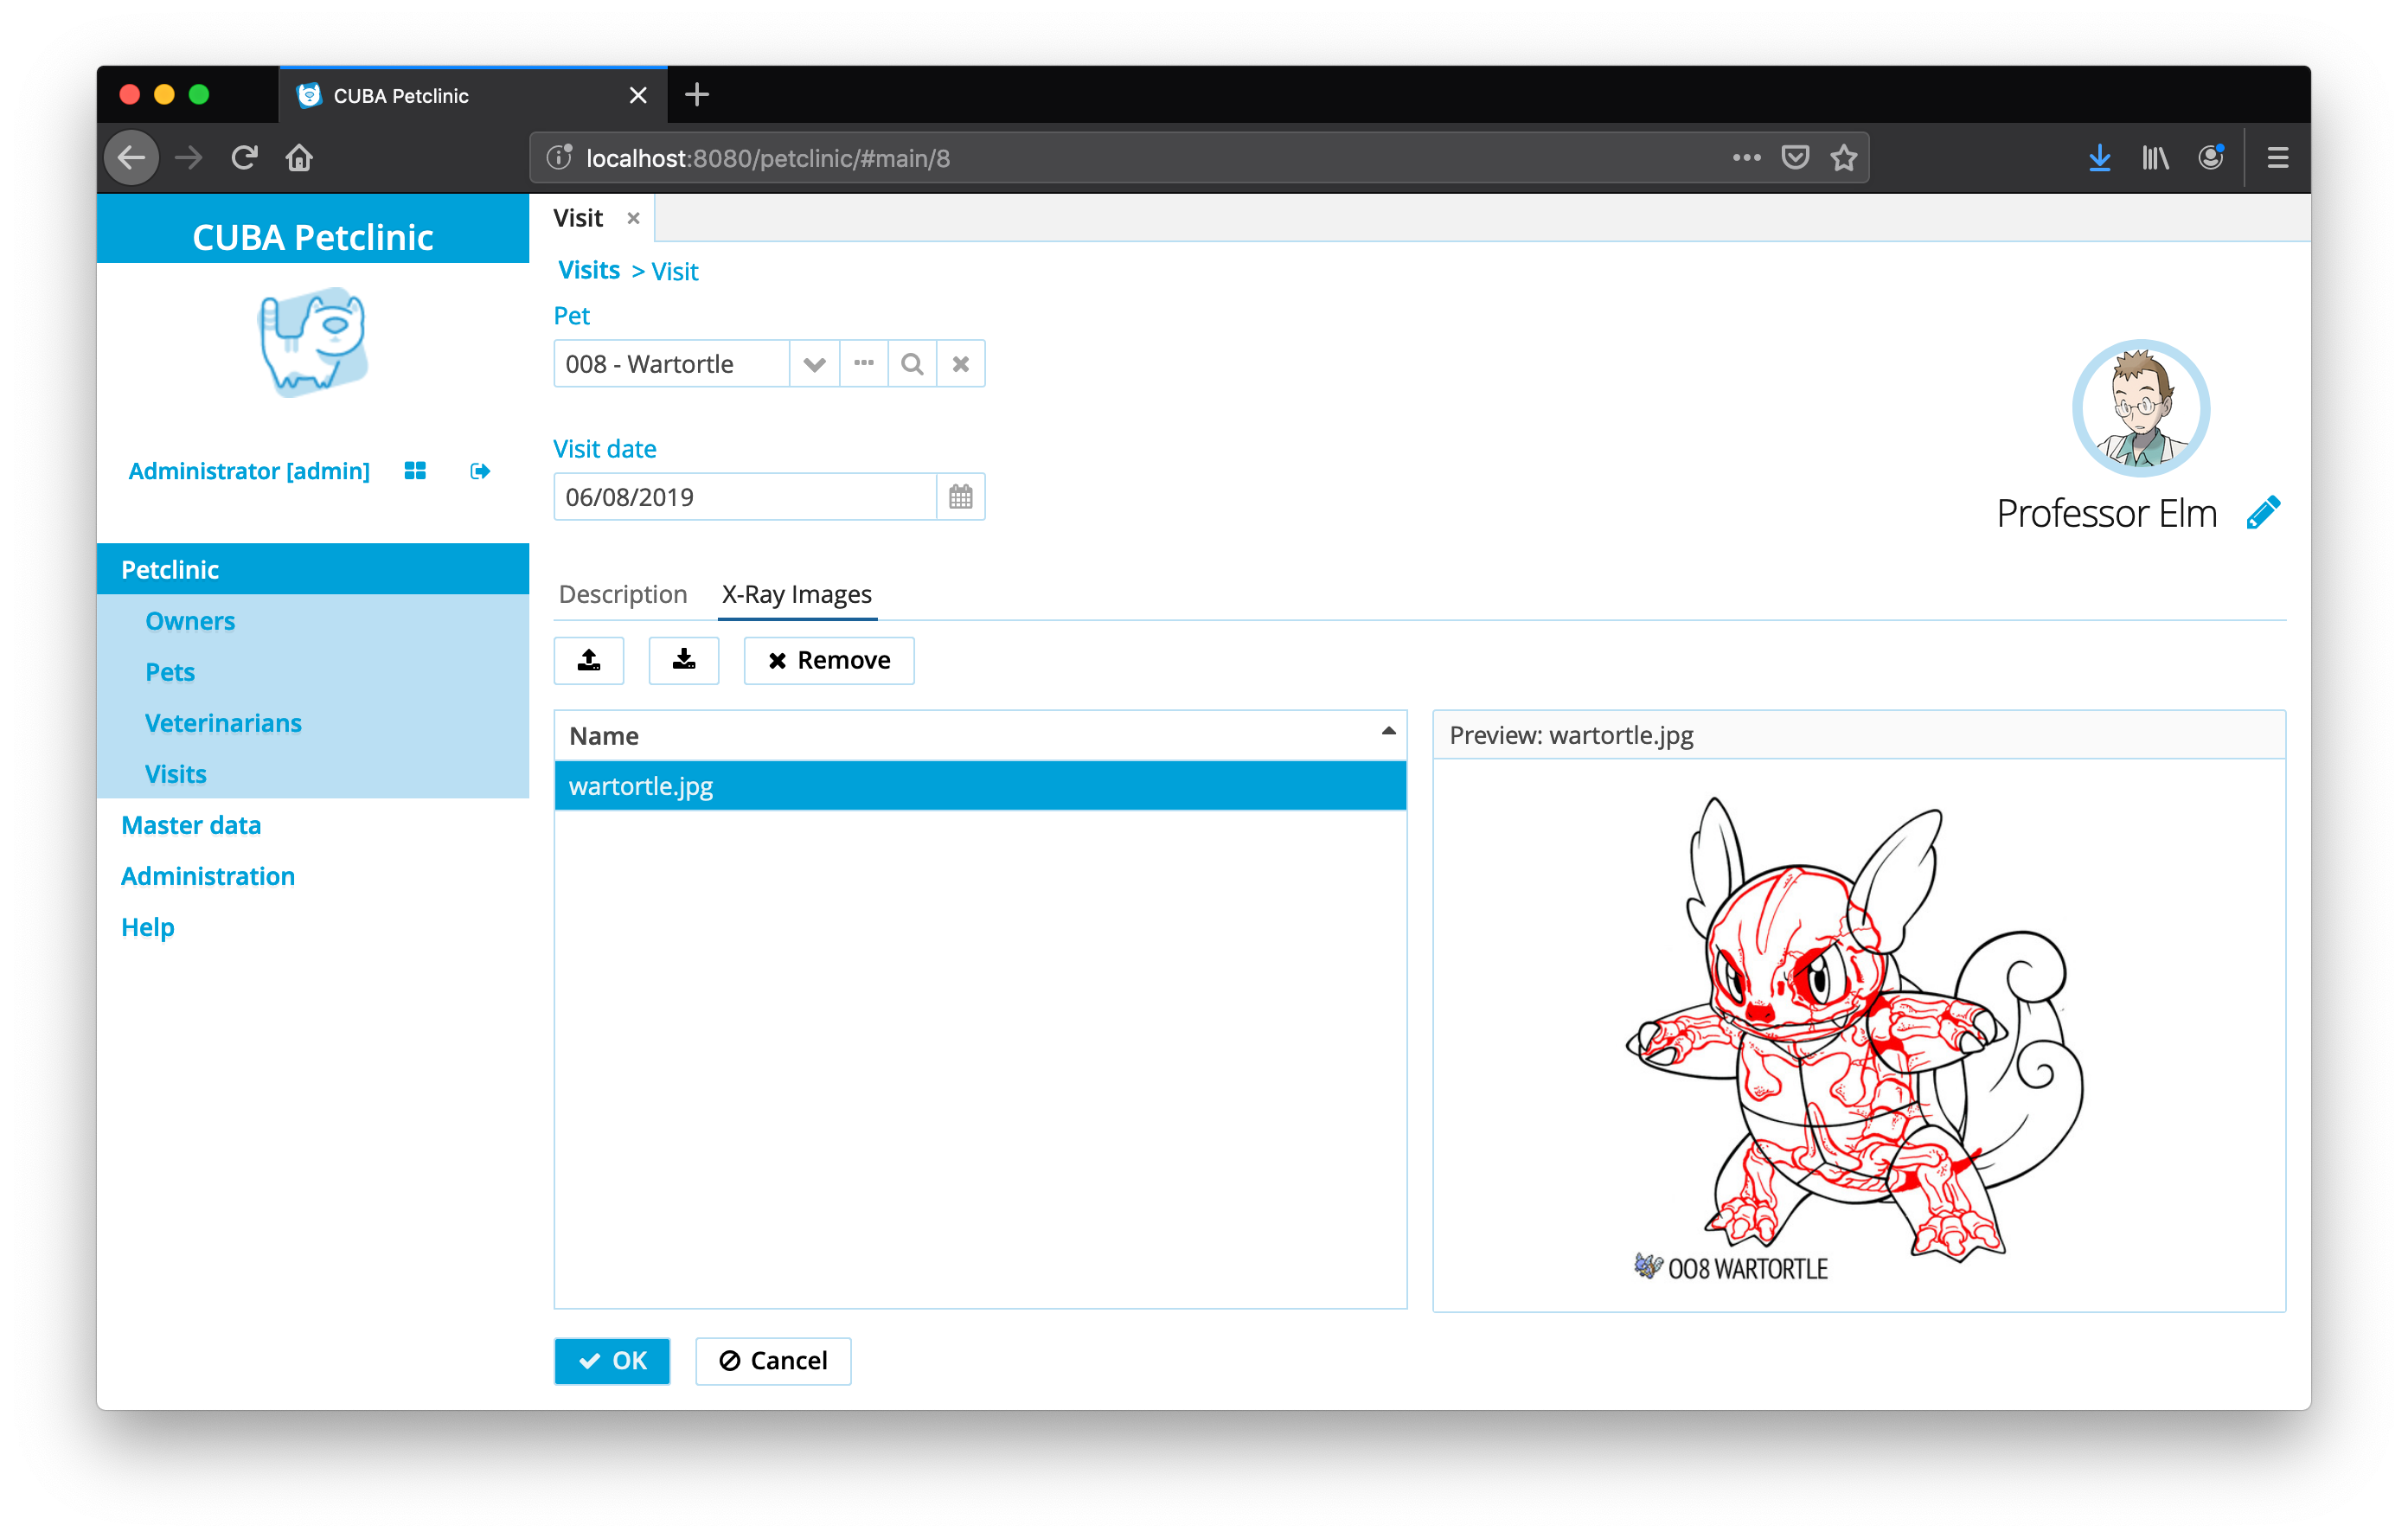The width and height of the screenshot is (2408, 1538).
Task: Open pet lookup with the ellipsis icon
Action: point(864,364)
